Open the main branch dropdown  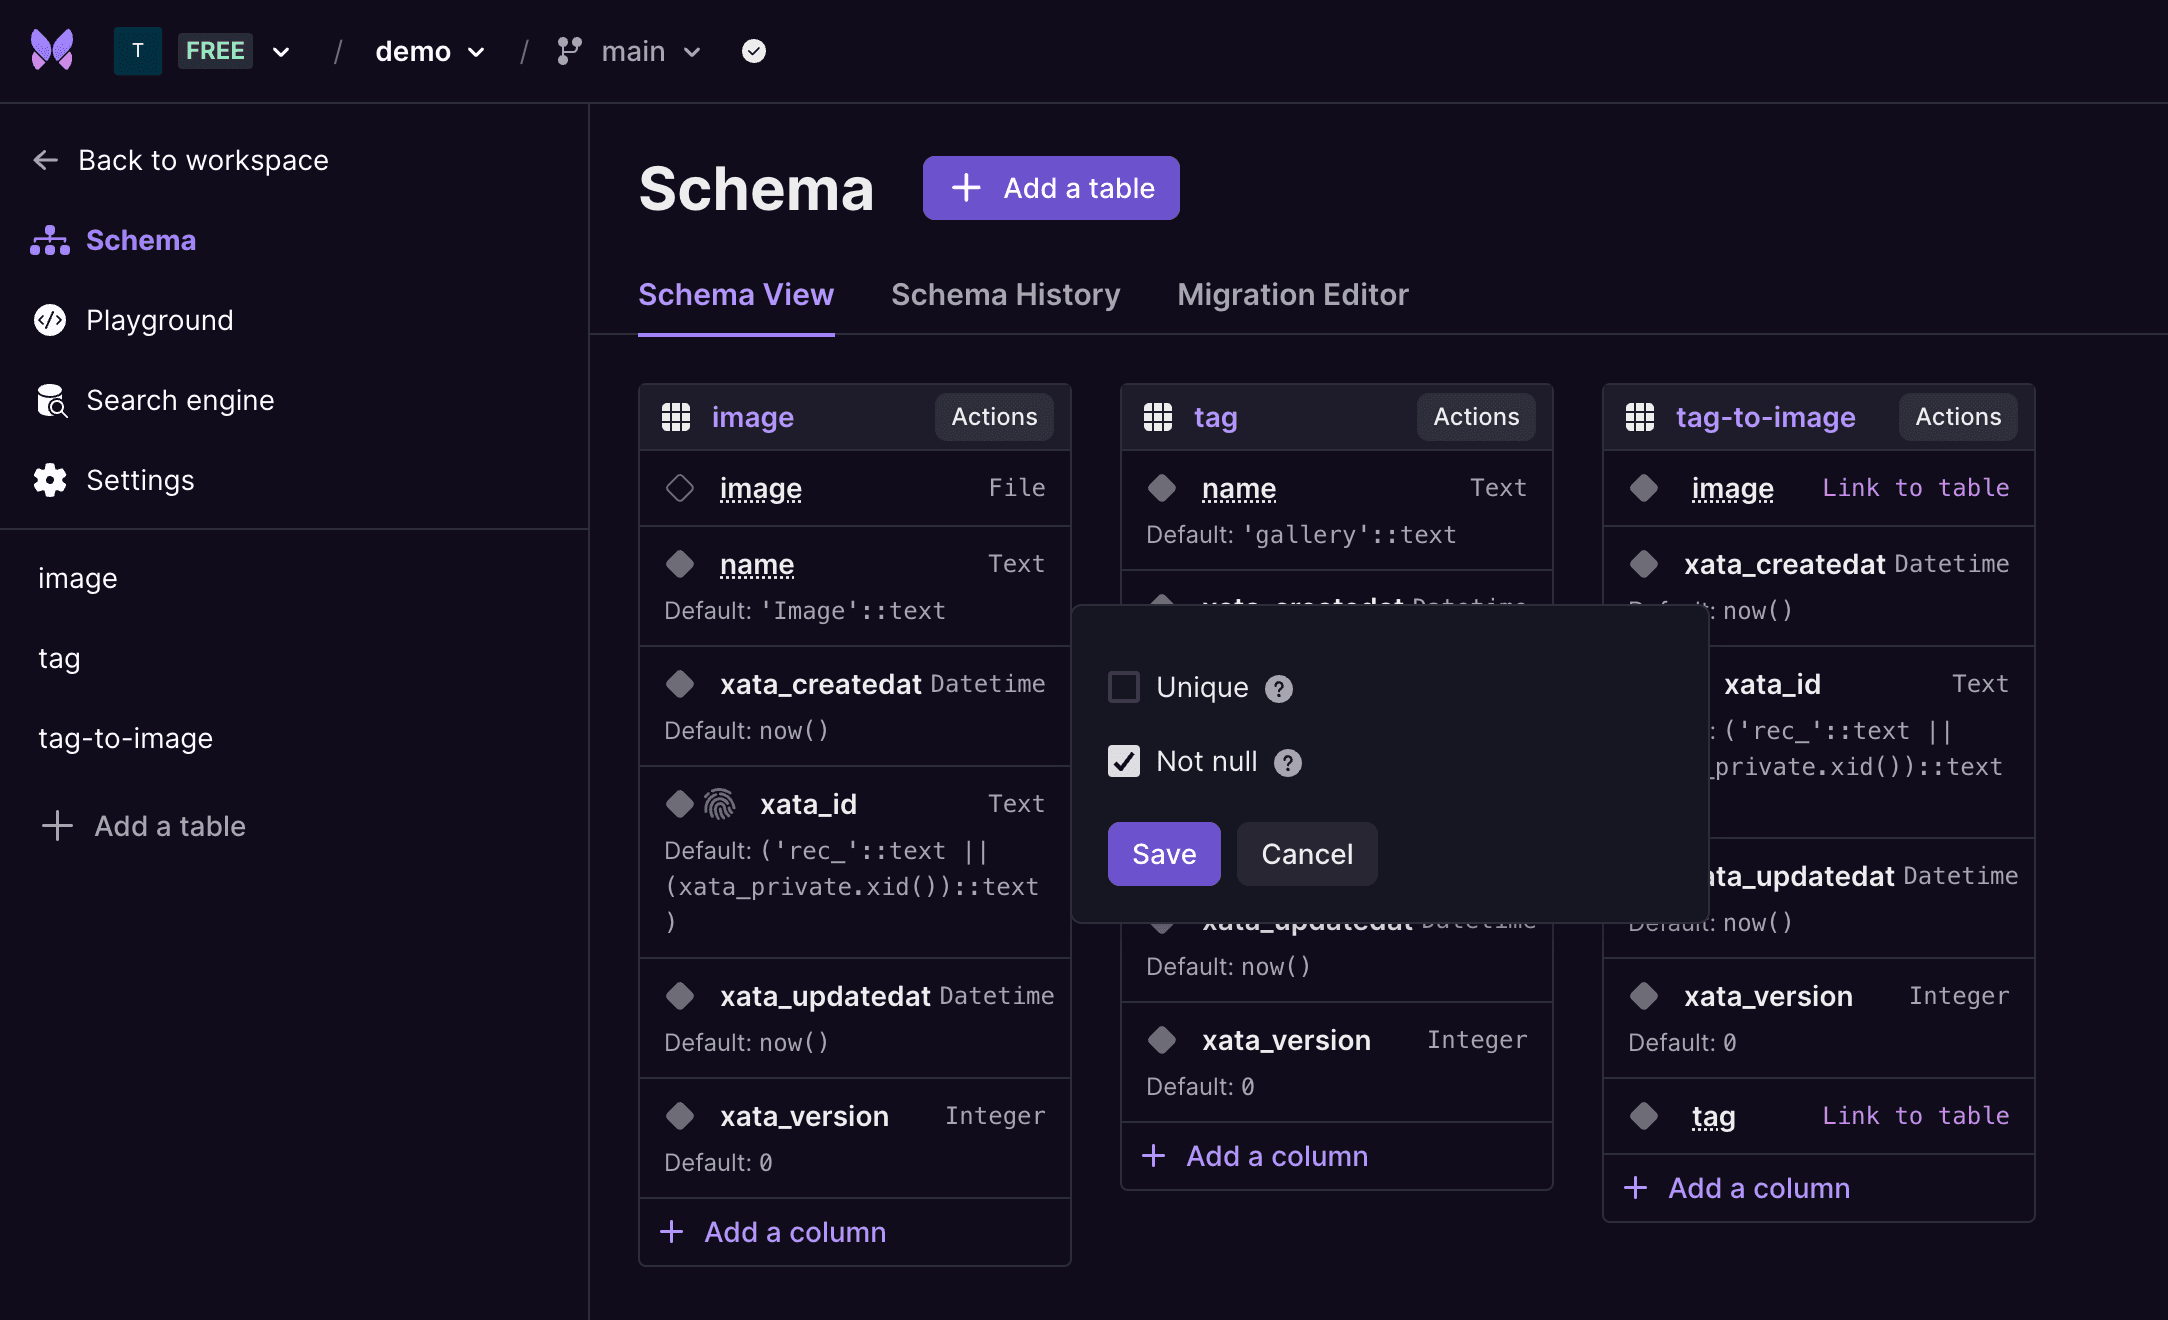tap(692, 51)
